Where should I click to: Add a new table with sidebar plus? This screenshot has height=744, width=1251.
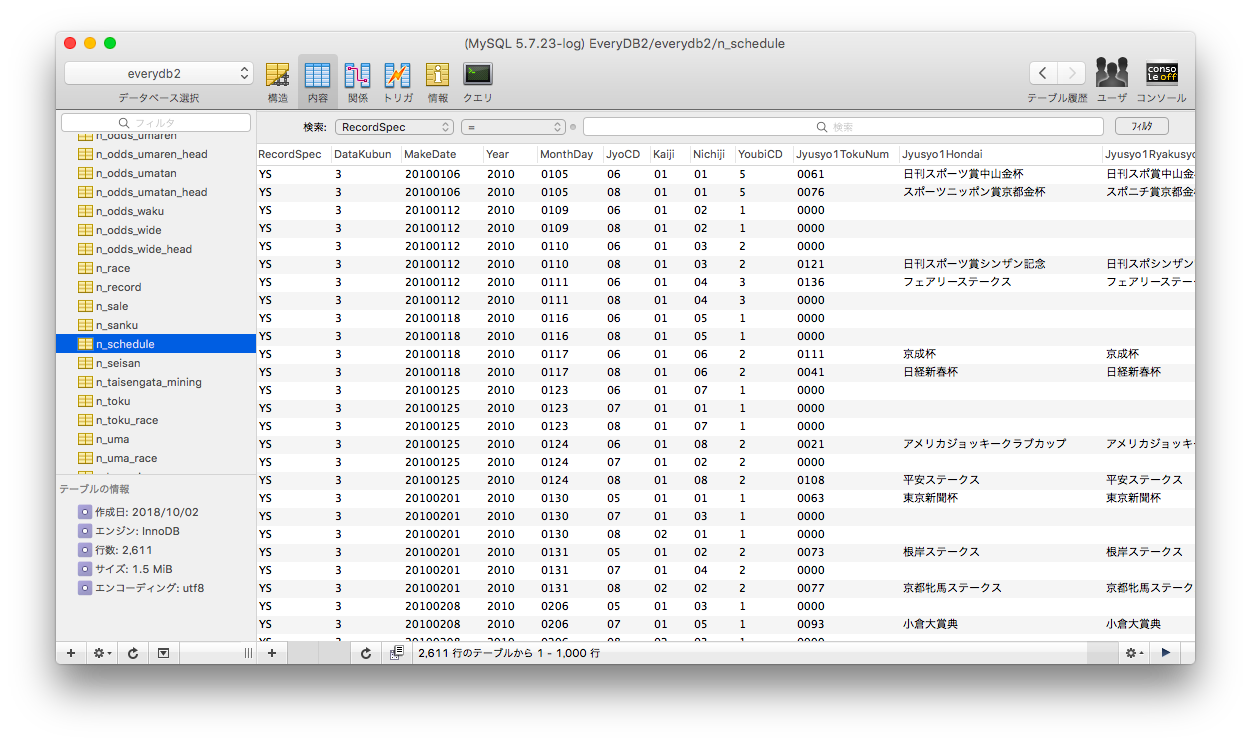coord(71,653)
